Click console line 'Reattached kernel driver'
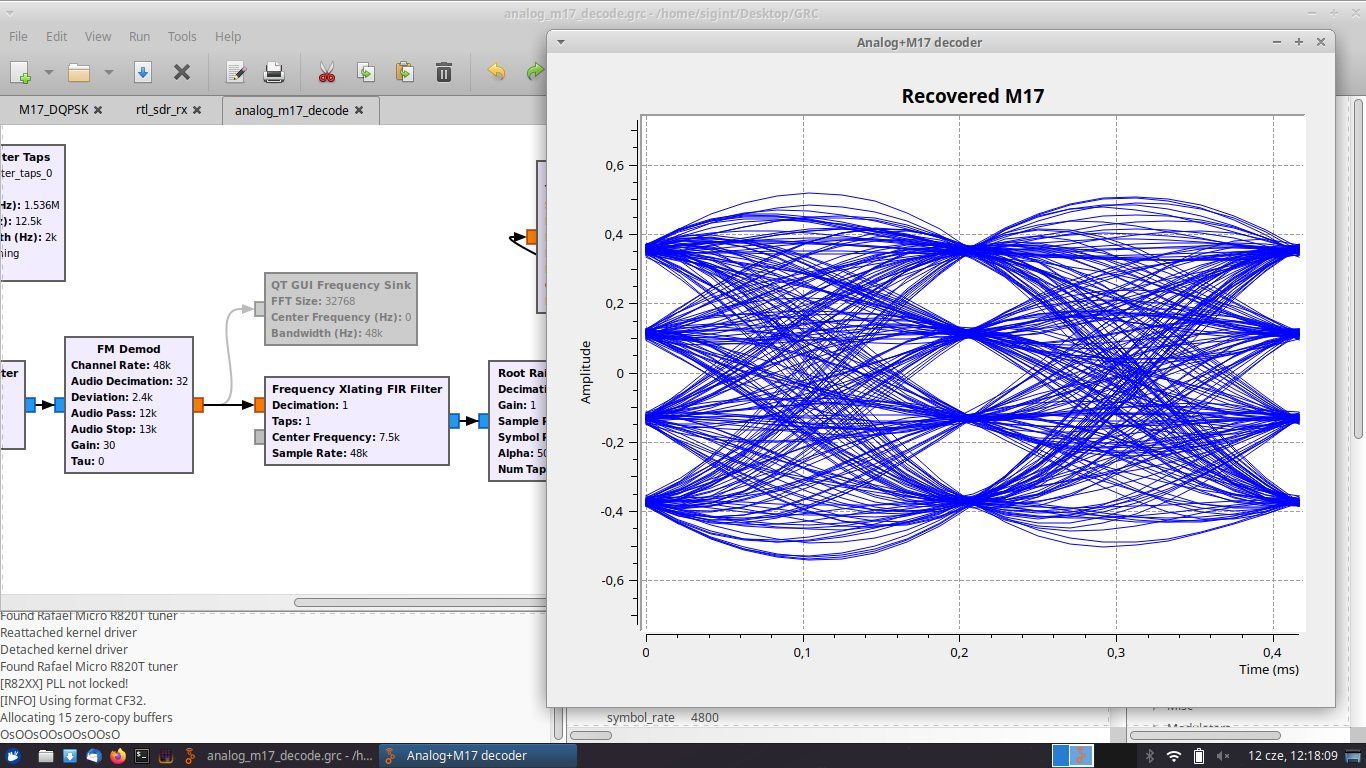 coord(68,632)
